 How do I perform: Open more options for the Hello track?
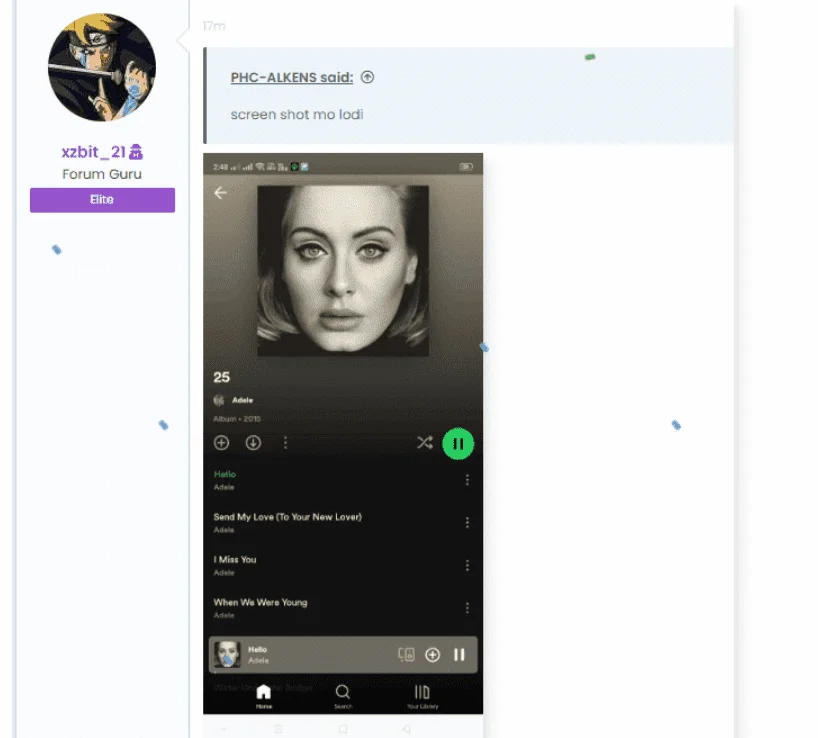coord(467,480)
